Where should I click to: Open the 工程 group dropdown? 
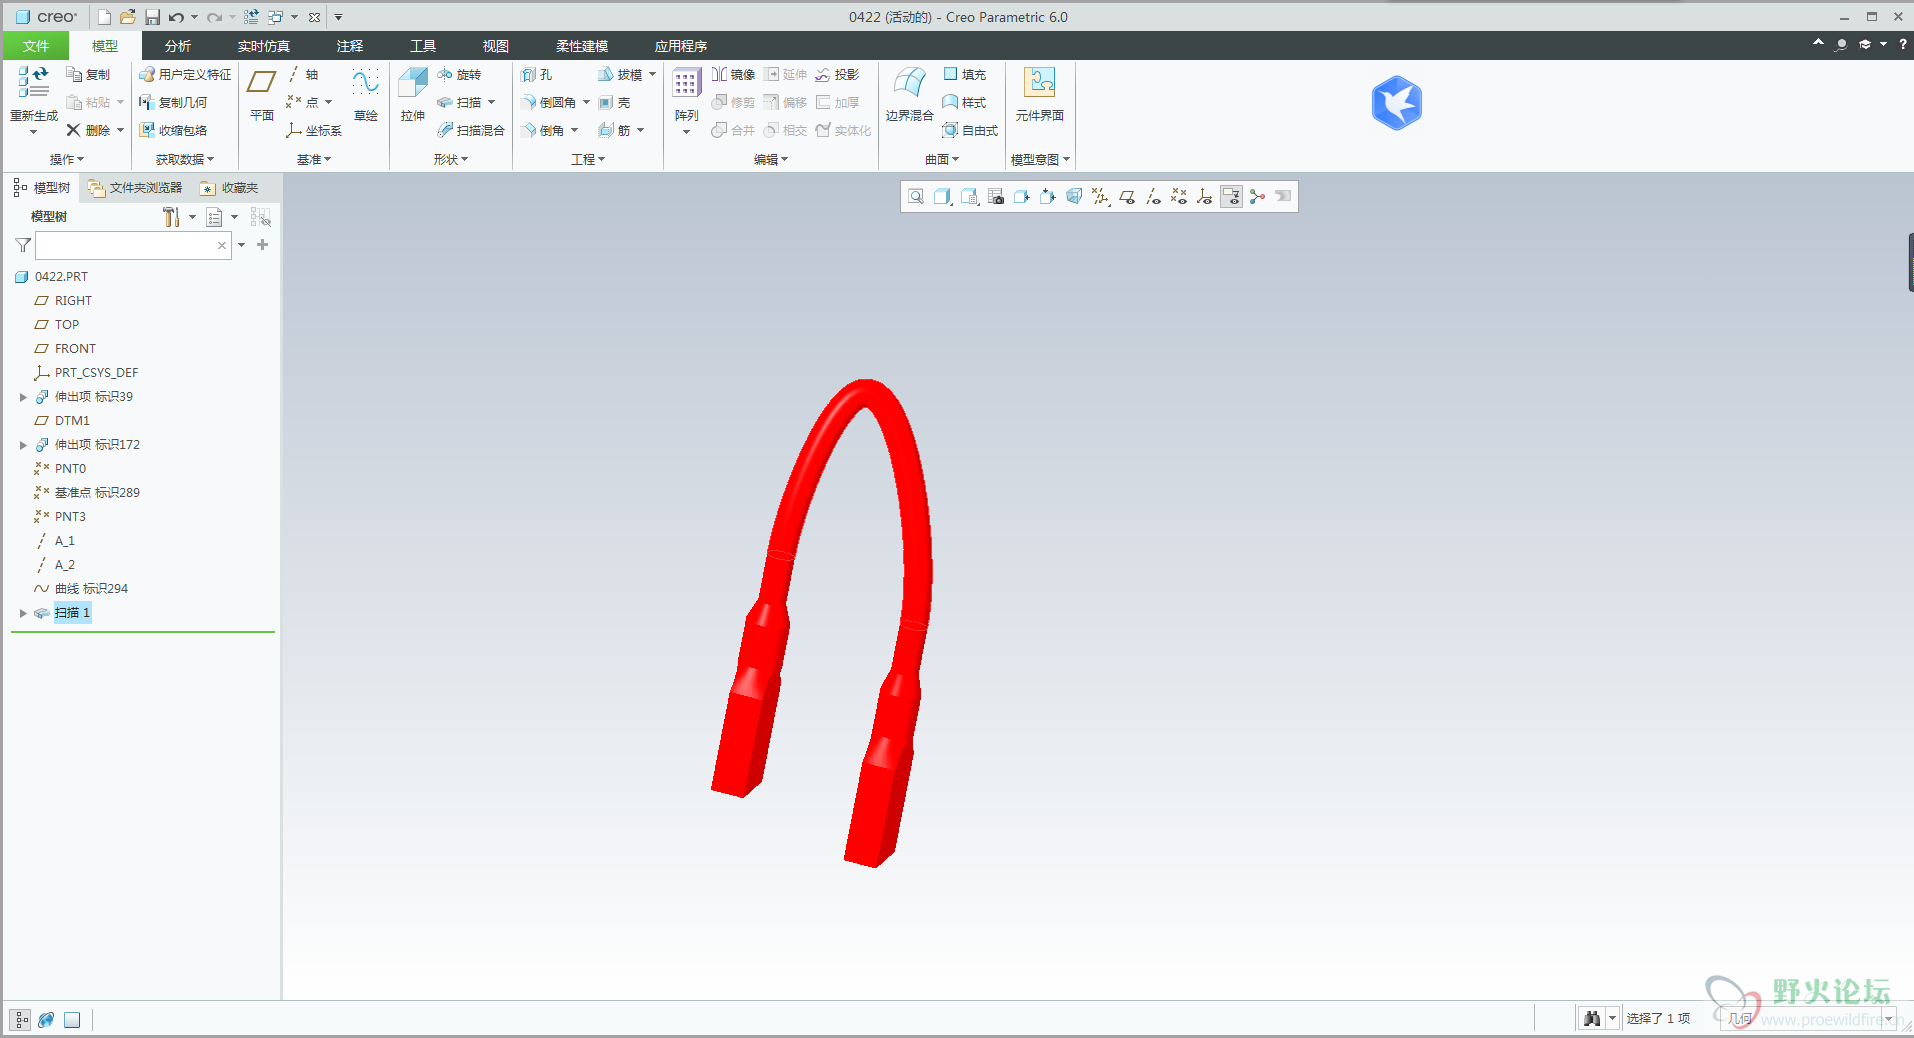[588, 159]
